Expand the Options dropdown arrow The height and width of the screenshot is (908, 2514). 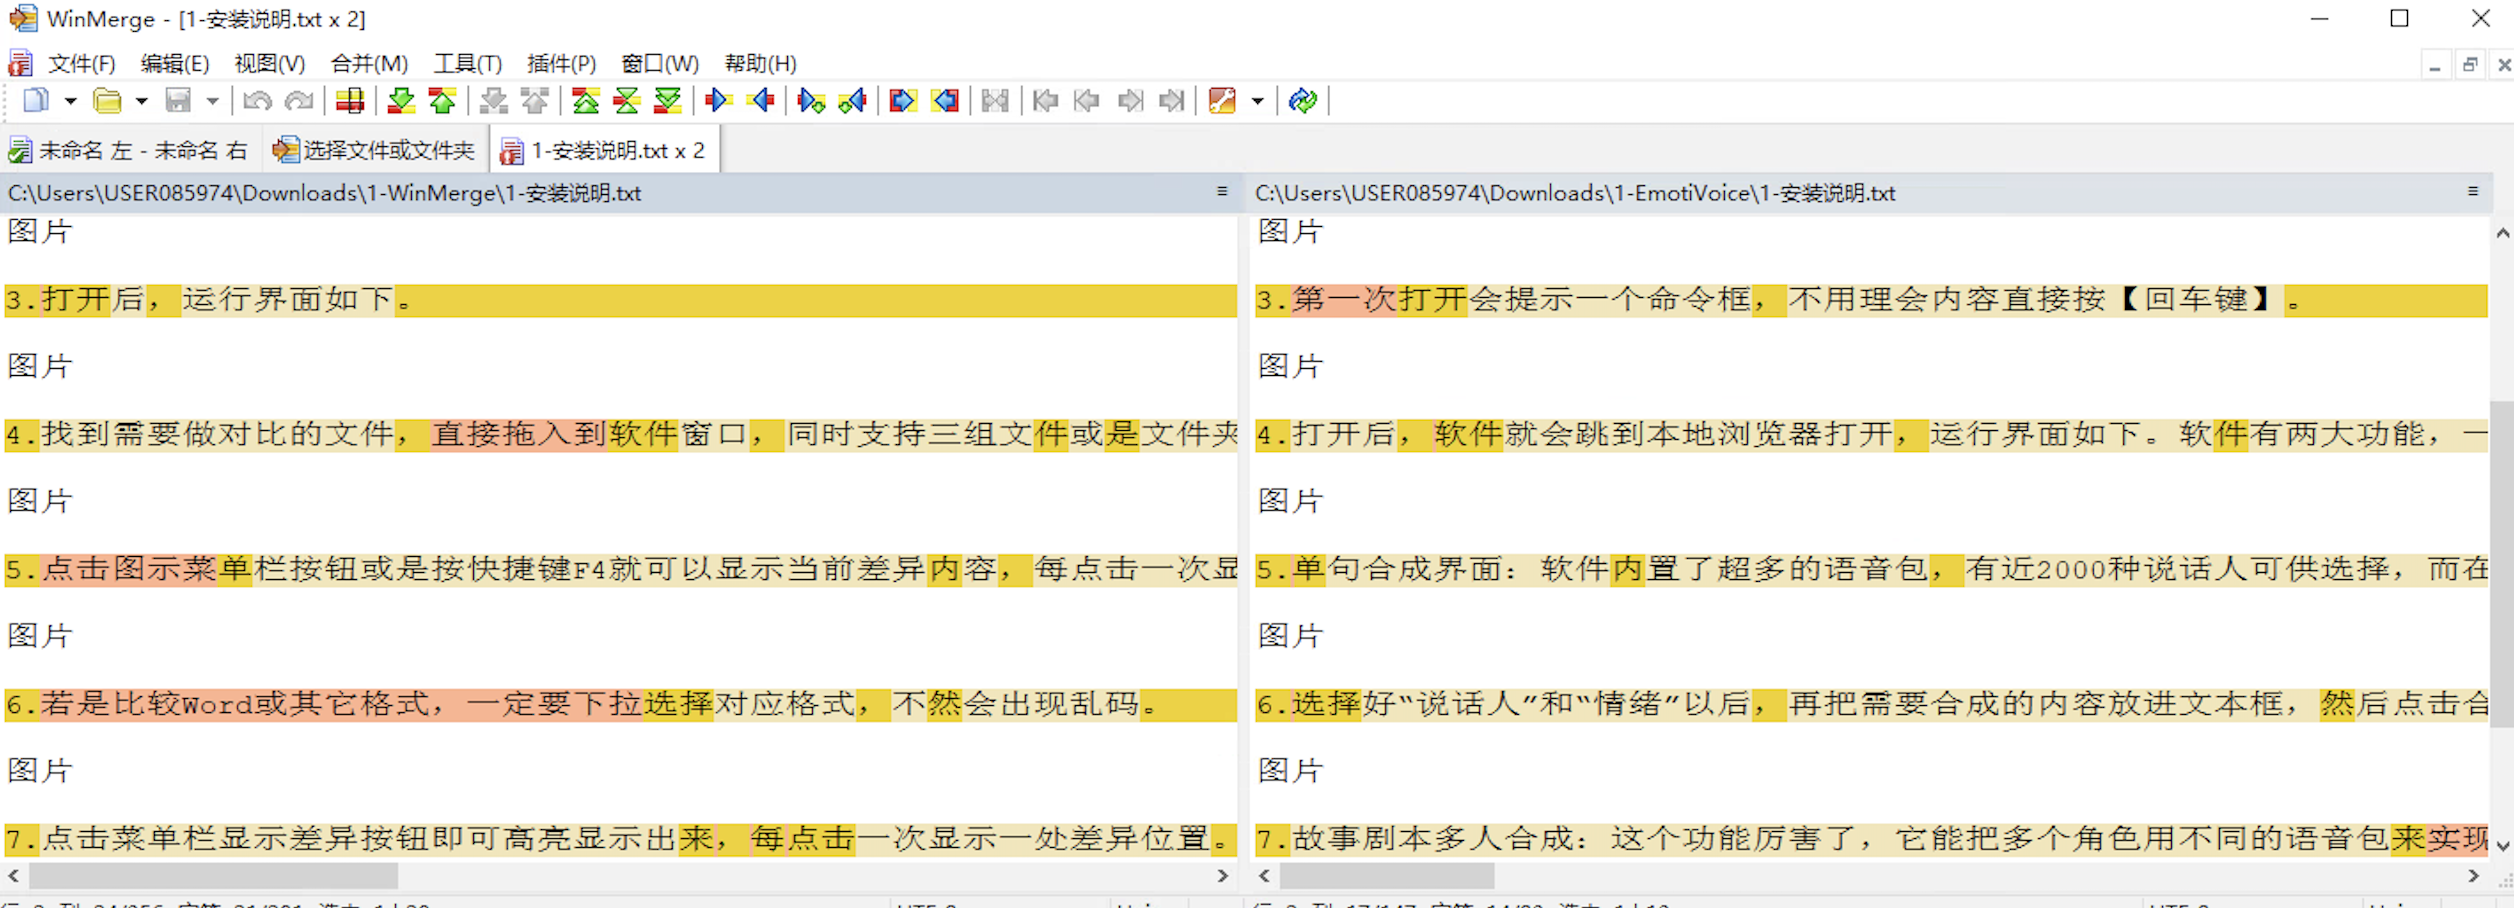click(1257, 101)
